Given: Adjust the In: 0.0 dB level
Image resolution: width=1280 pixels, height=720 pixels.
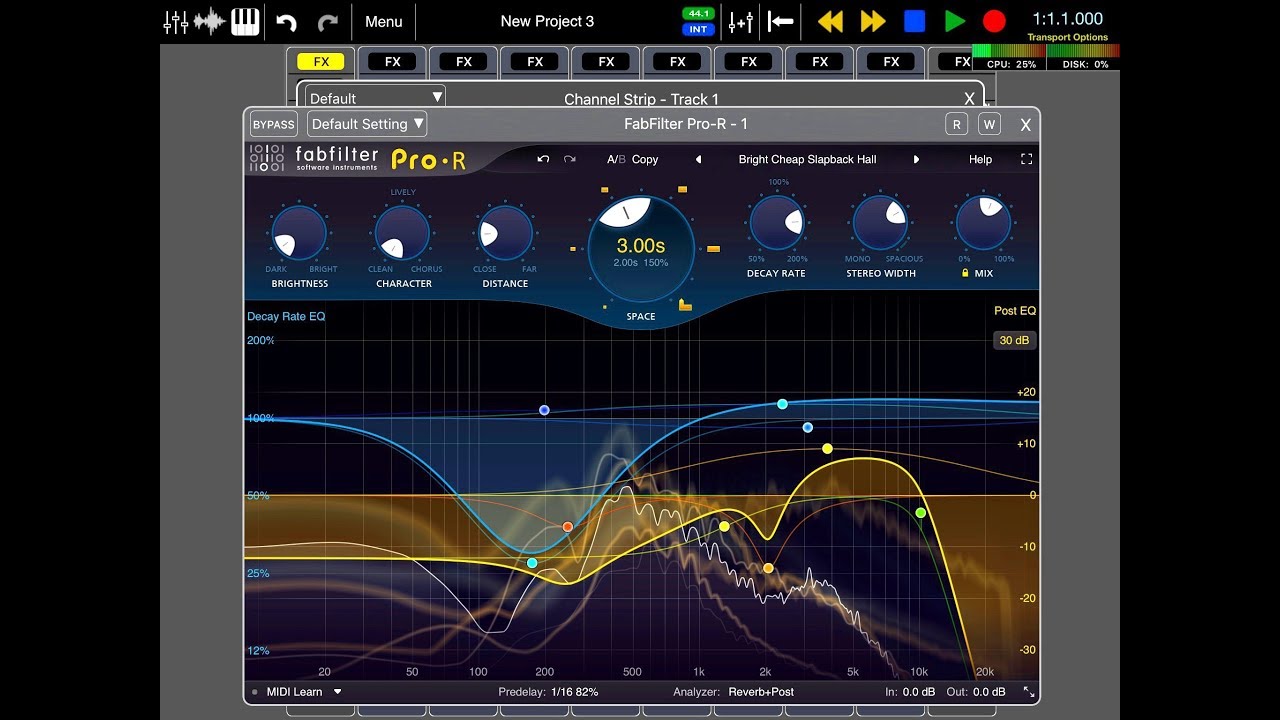Looking at the screenshot, I should (910, 692).
